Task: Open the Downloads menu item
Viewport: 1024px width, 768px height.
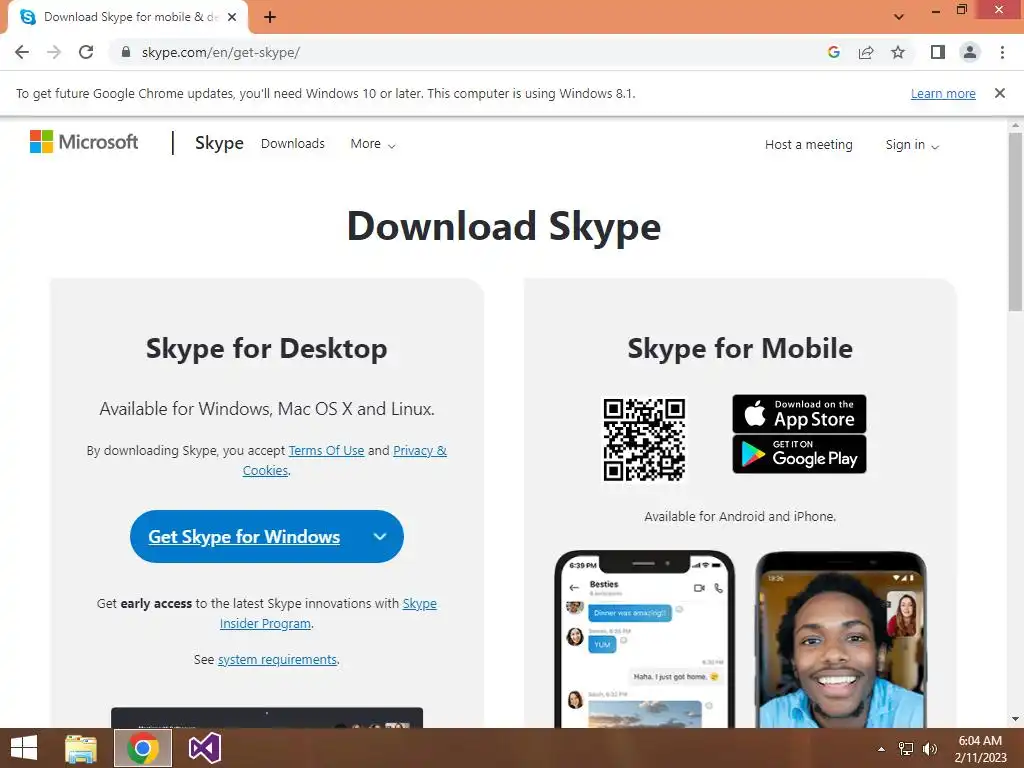Action: tap(293, 144)
